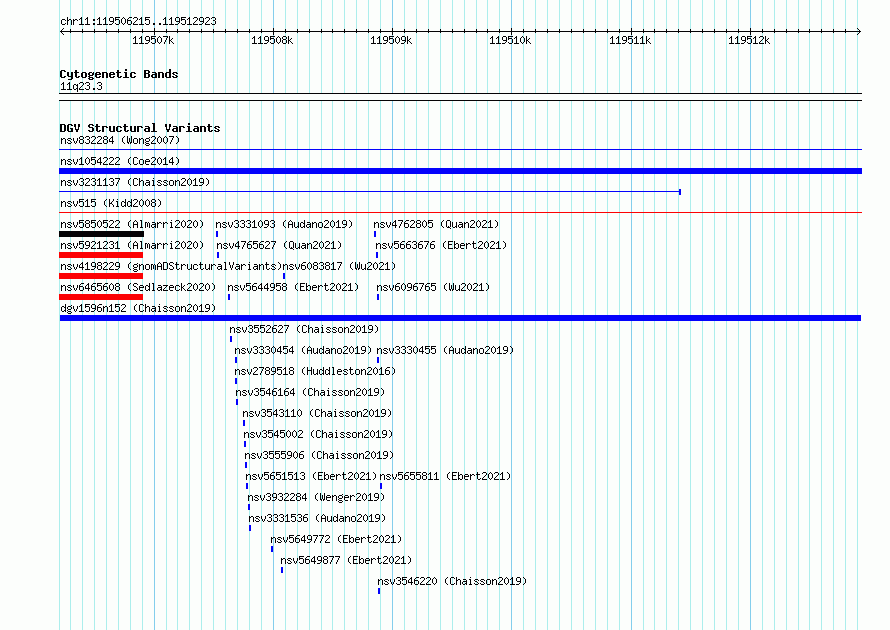Open variant nsv3231137 (Chaisson2019)

[135, 182]
